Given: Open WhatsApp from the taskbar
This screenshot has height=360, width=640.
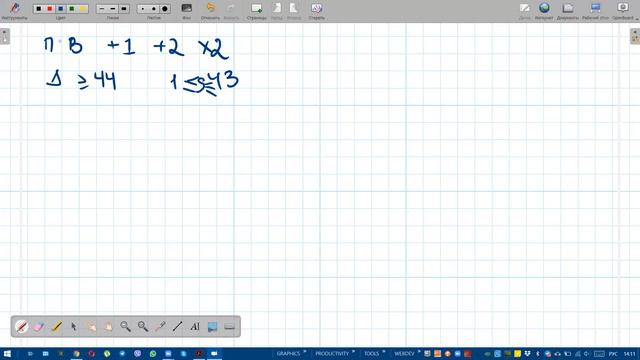Looking at the screenshot, I should pos(153,354).
